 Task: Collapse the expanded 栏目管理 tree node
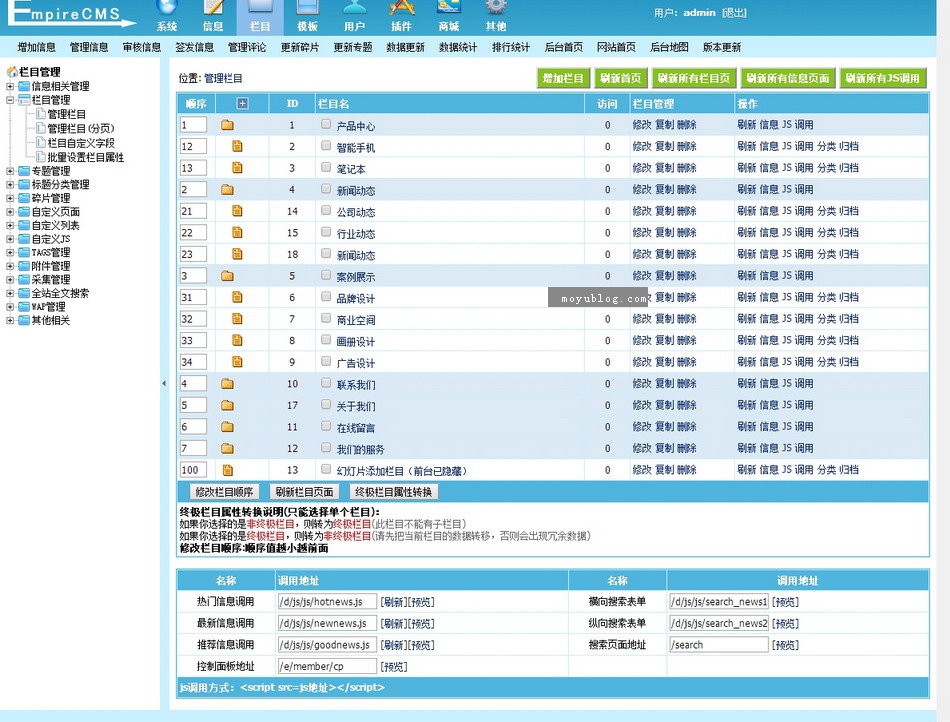(10, 100)
